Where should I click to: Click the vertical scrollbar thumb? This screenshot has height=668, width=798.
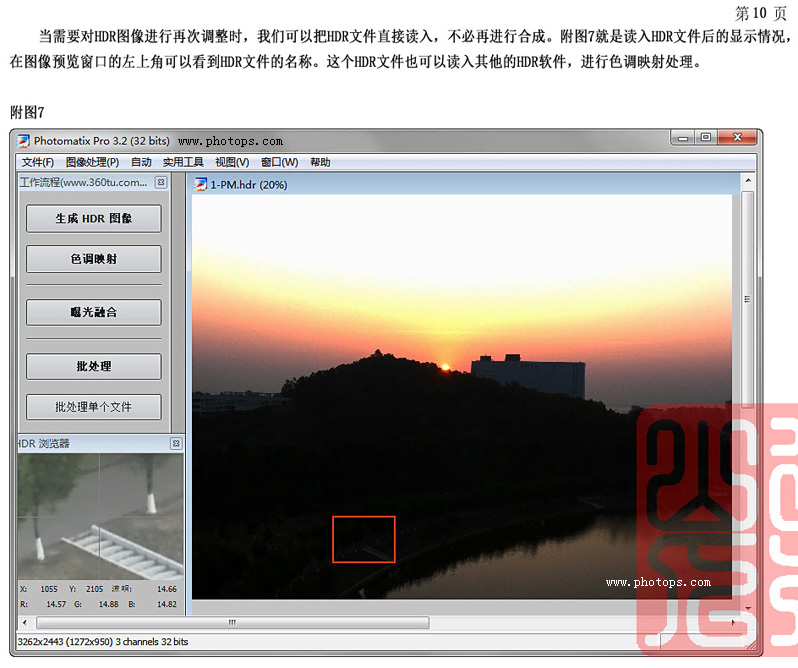pos(747,299)
